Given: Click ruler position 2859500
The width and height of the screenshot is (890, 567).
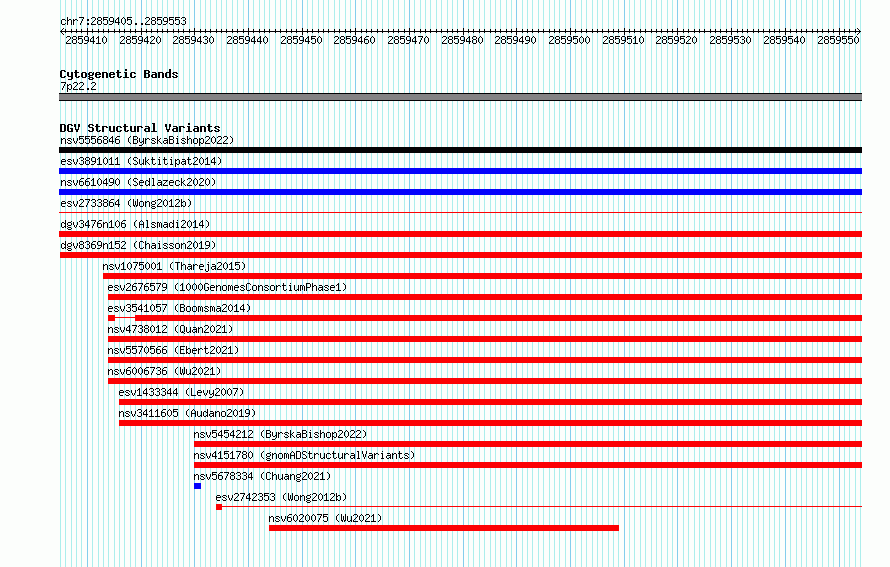Looking at the screenshot, I should coord(569,40).
